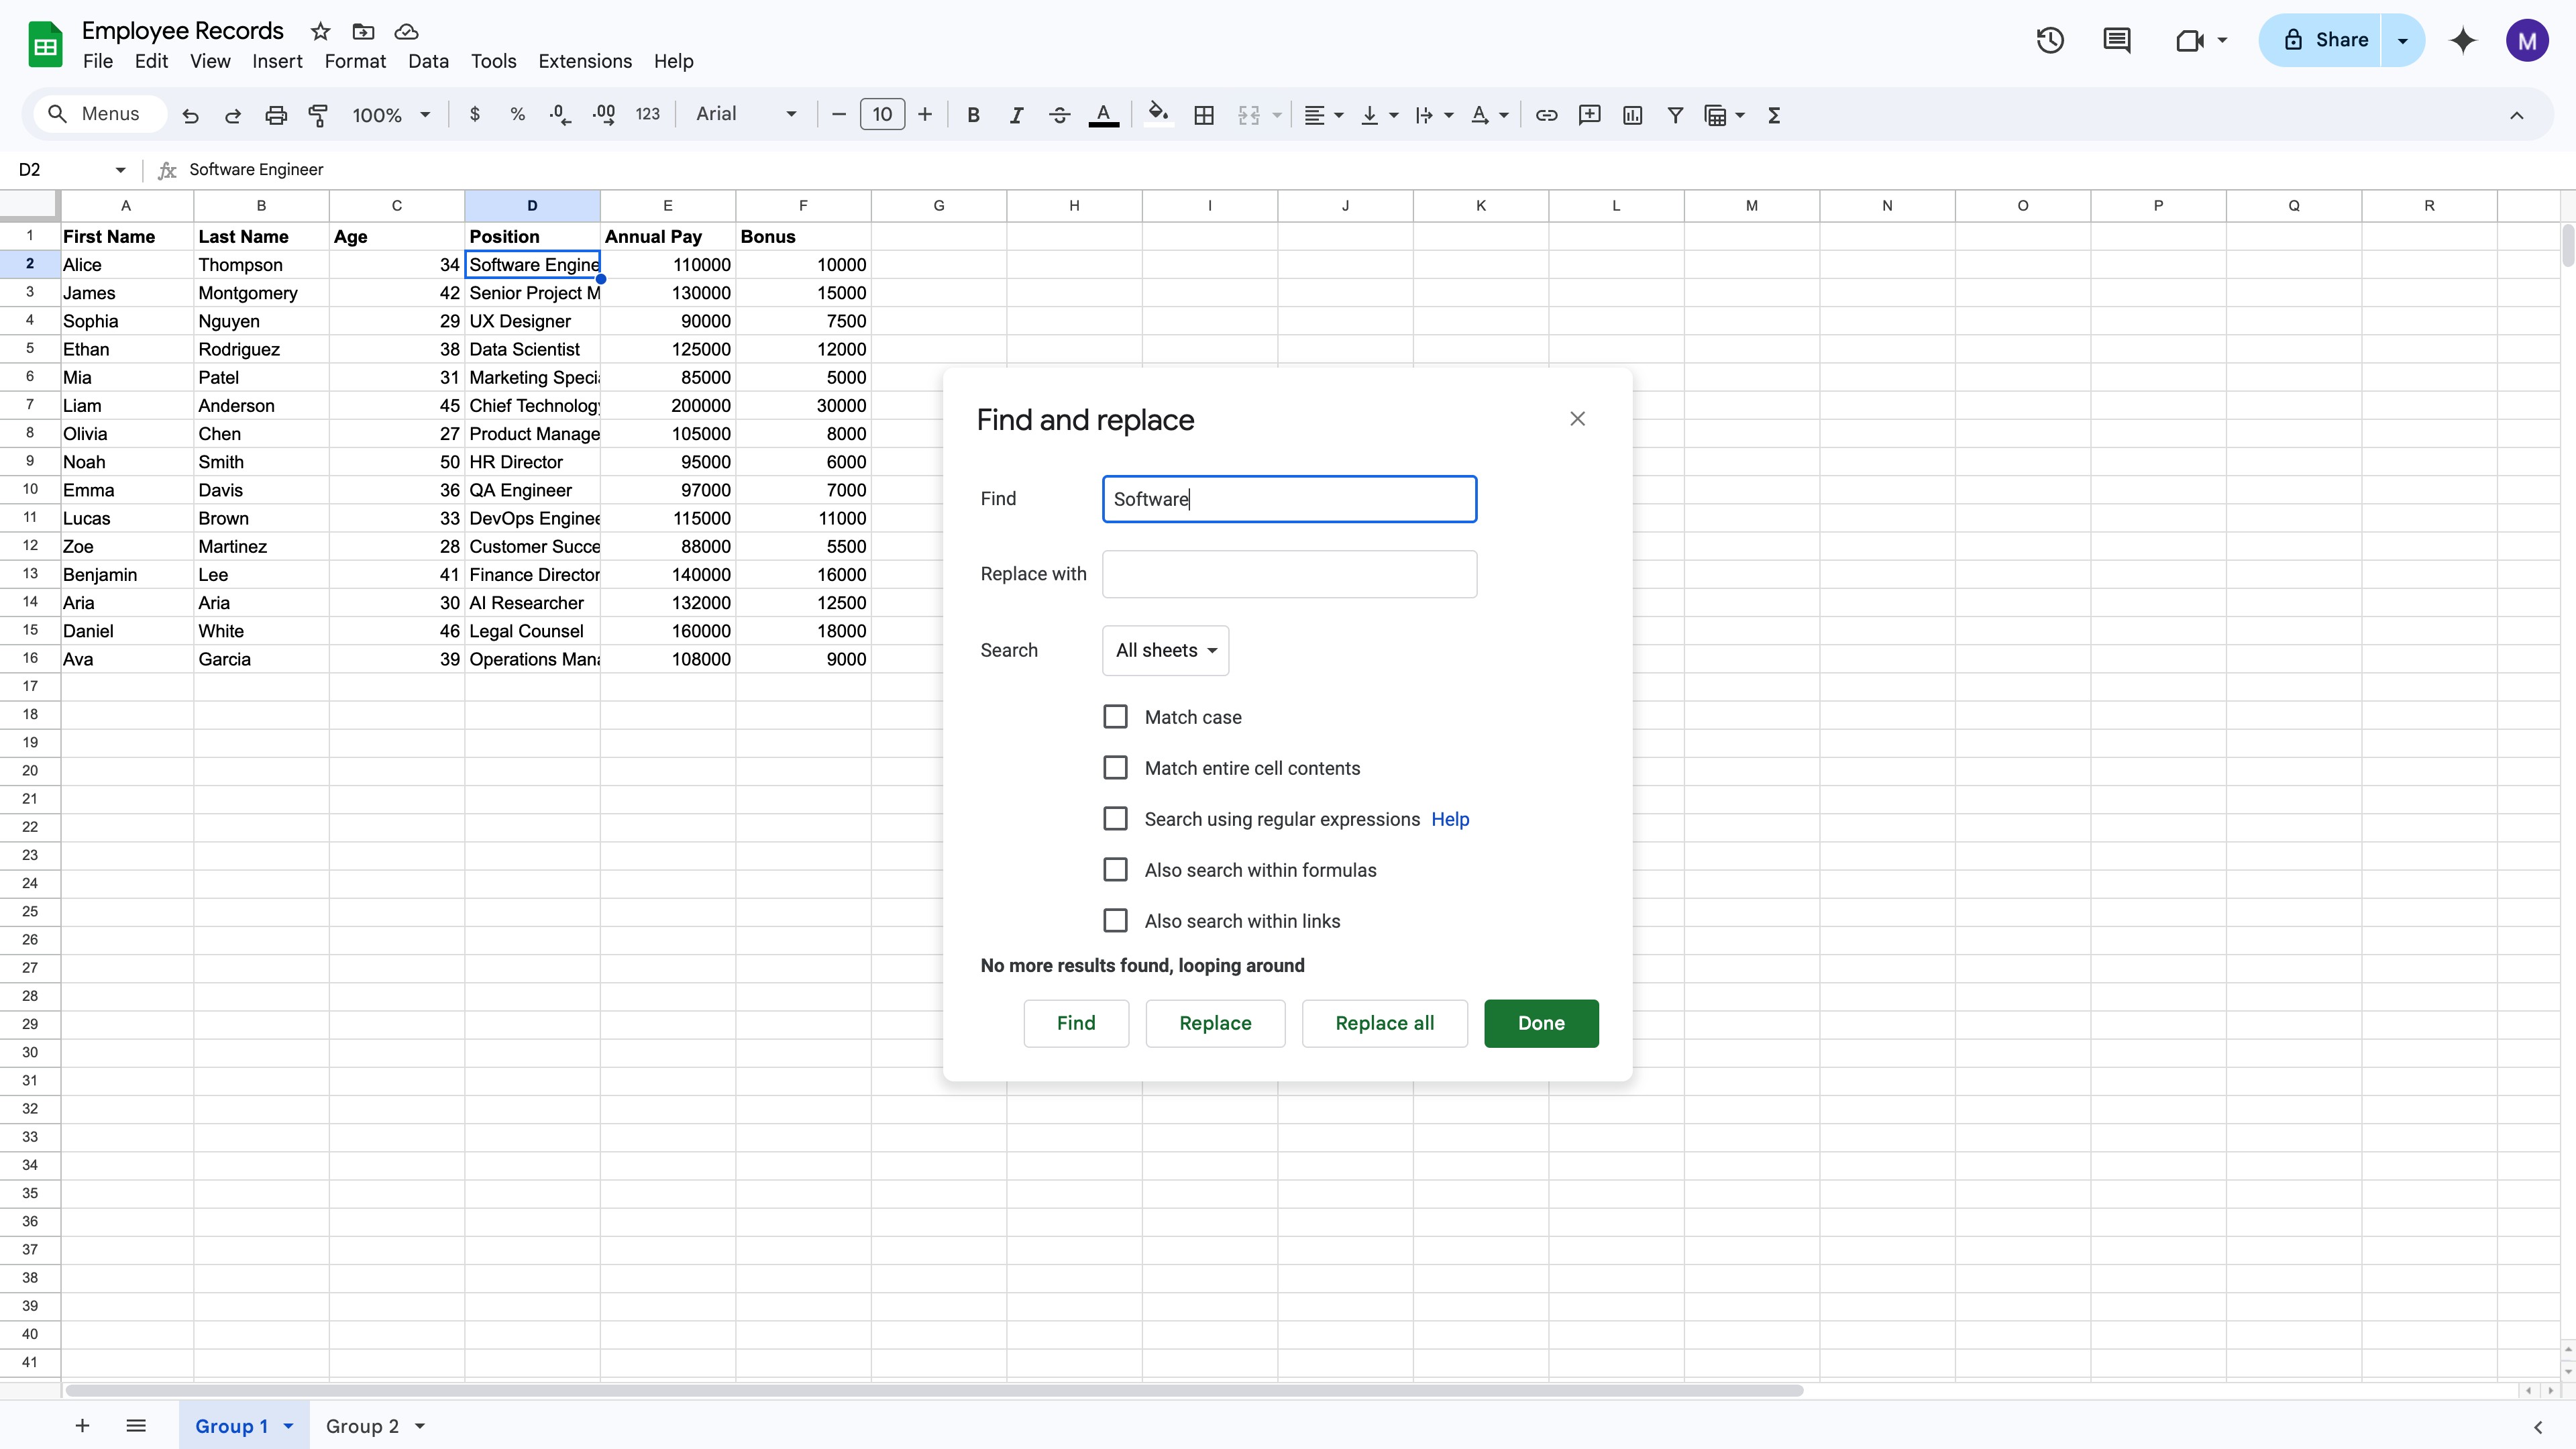Click the functions sigma icon
The image size is (2576, 1449).
click(x=1774, y=115)
